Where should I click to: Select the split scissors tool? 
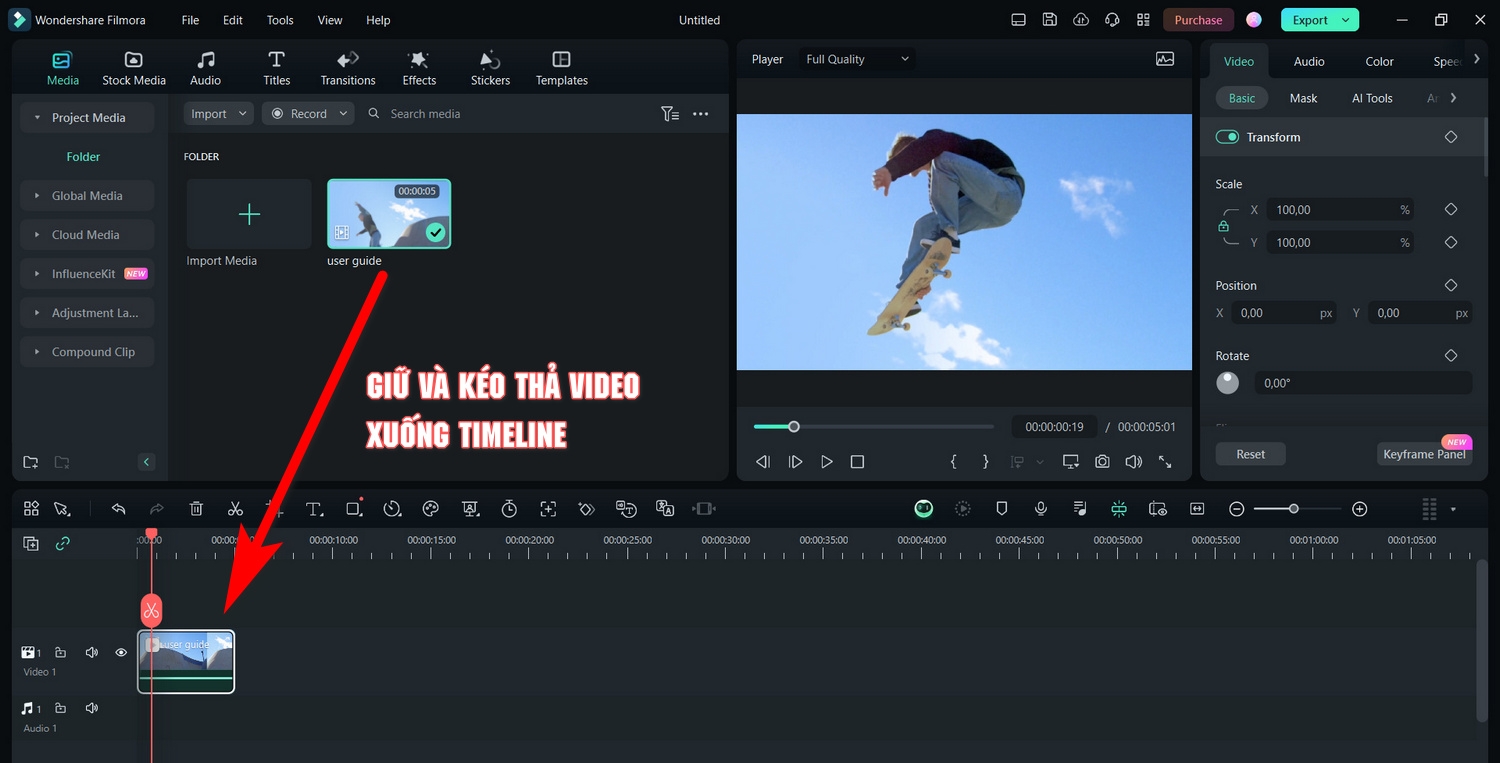(235, 508)
